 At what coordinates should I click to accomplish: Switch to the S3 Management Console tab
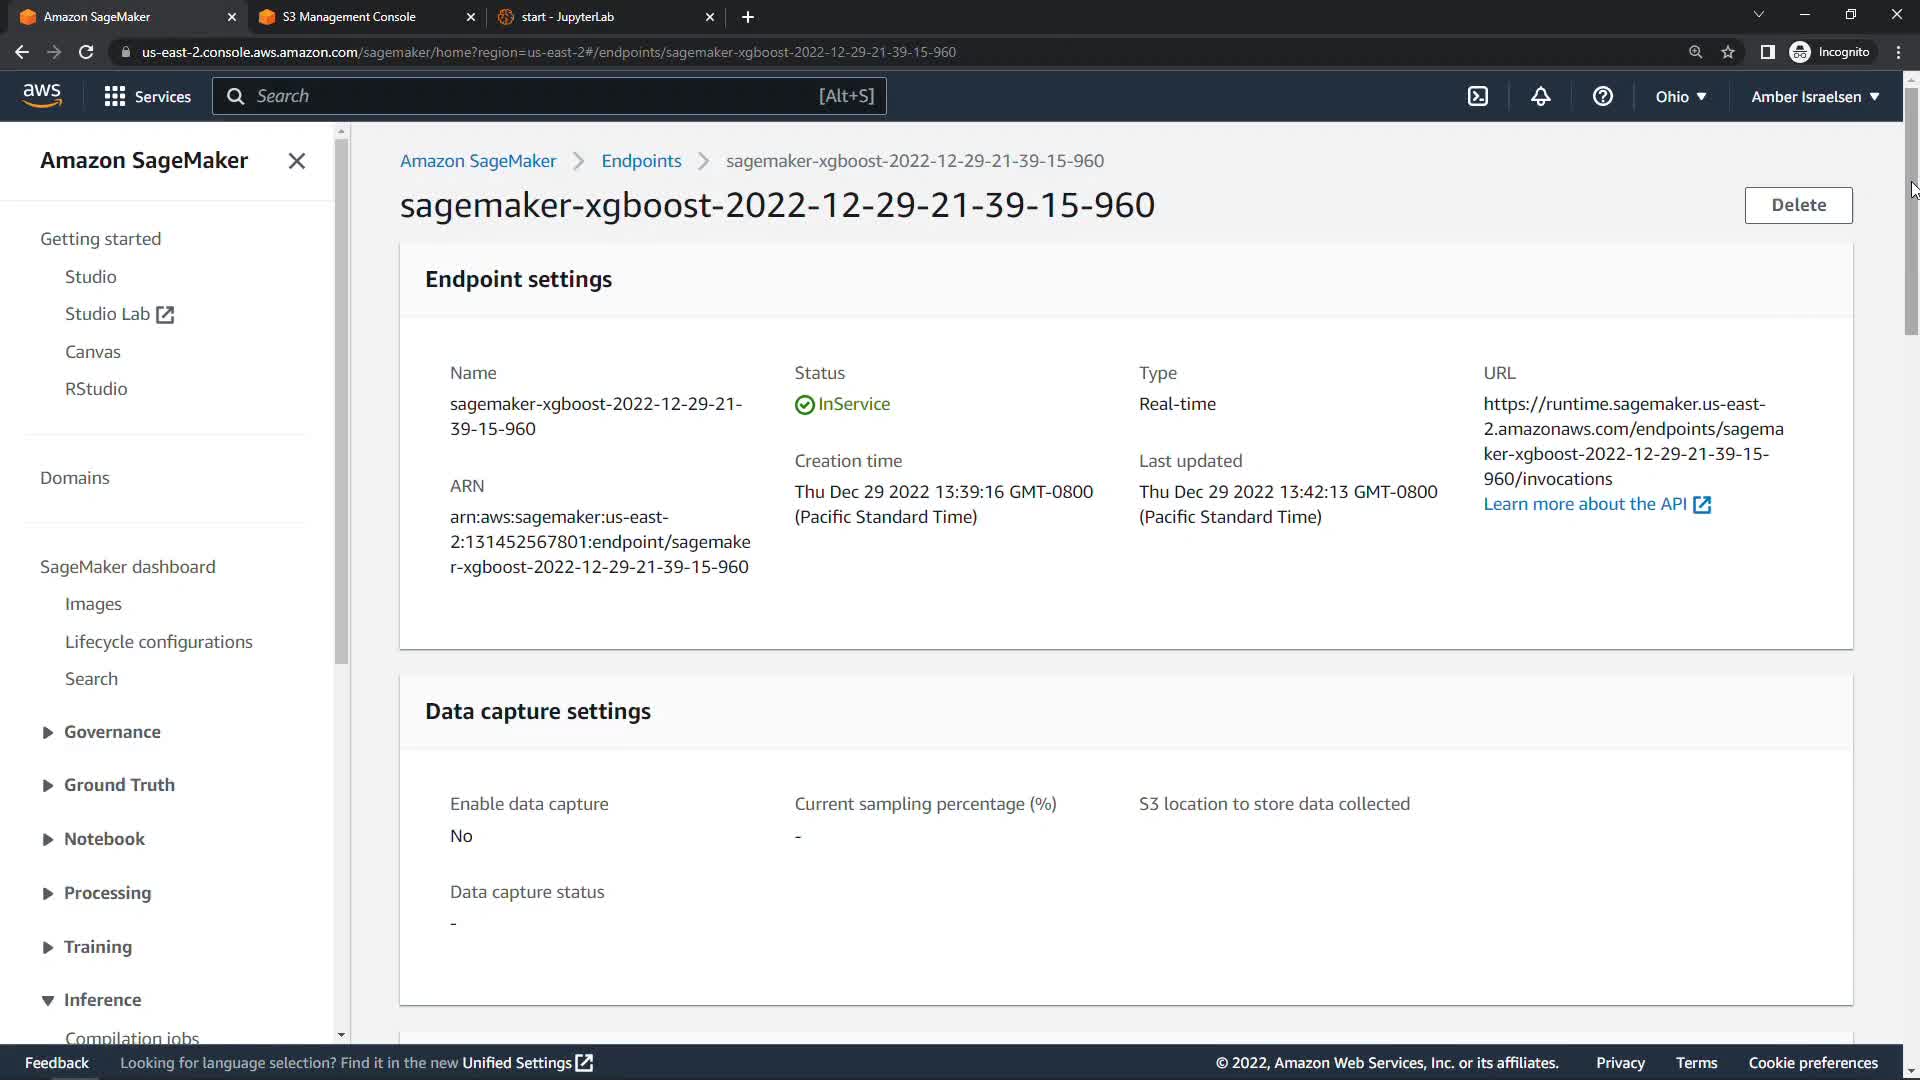[349, 17]
